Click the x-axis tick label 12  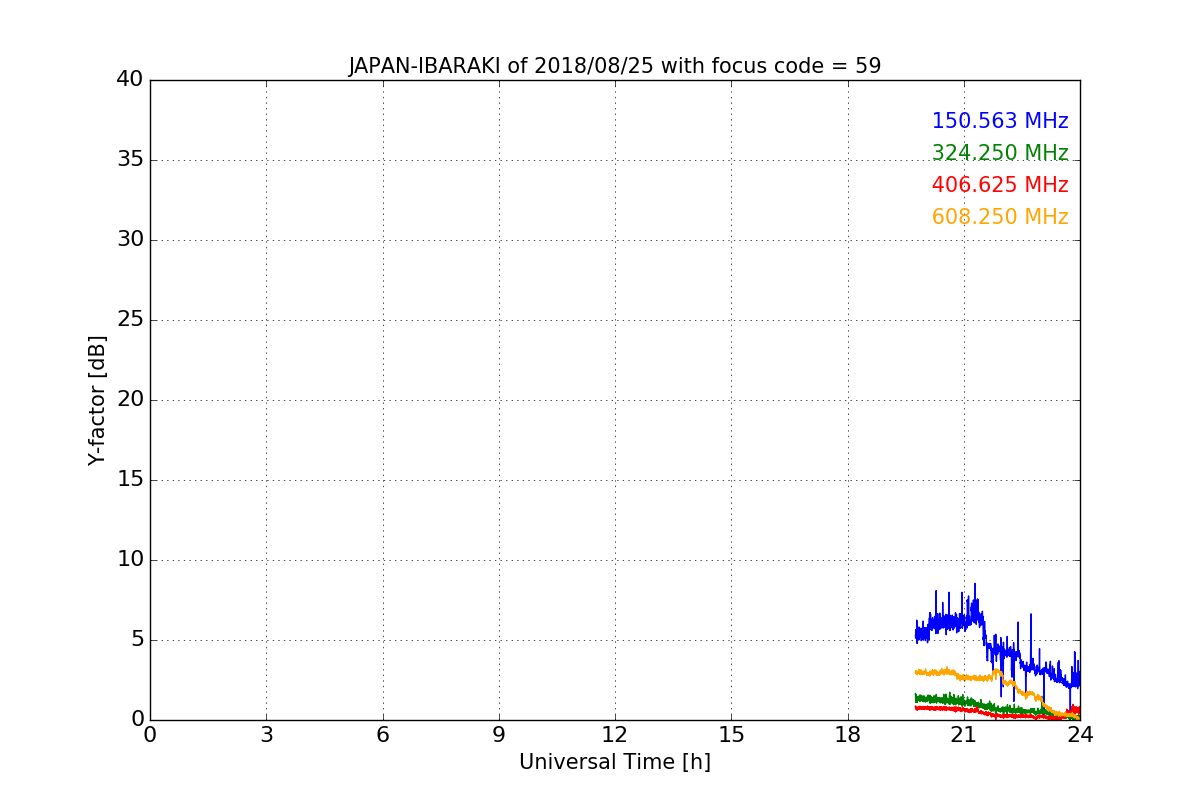click(615, 736)
